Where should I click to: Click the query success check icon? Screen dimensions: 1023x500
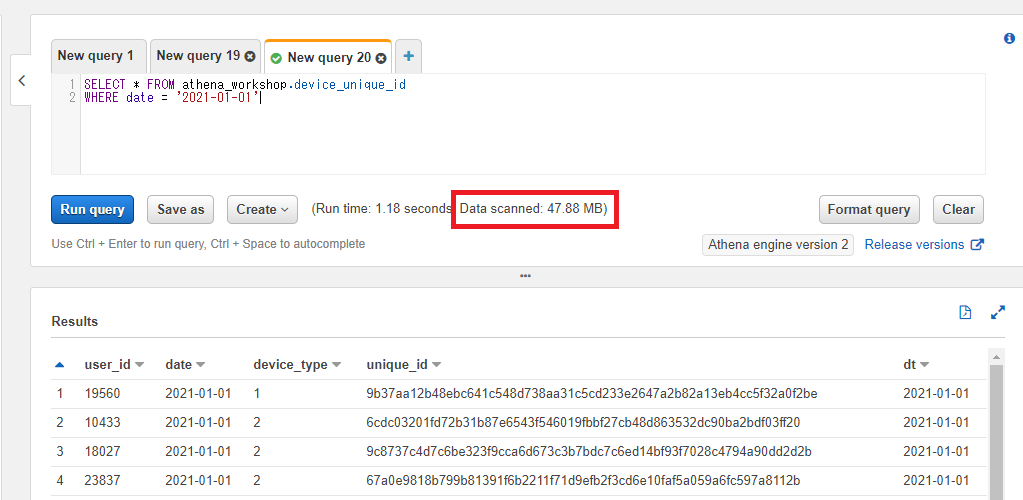(x=276, y=59)
